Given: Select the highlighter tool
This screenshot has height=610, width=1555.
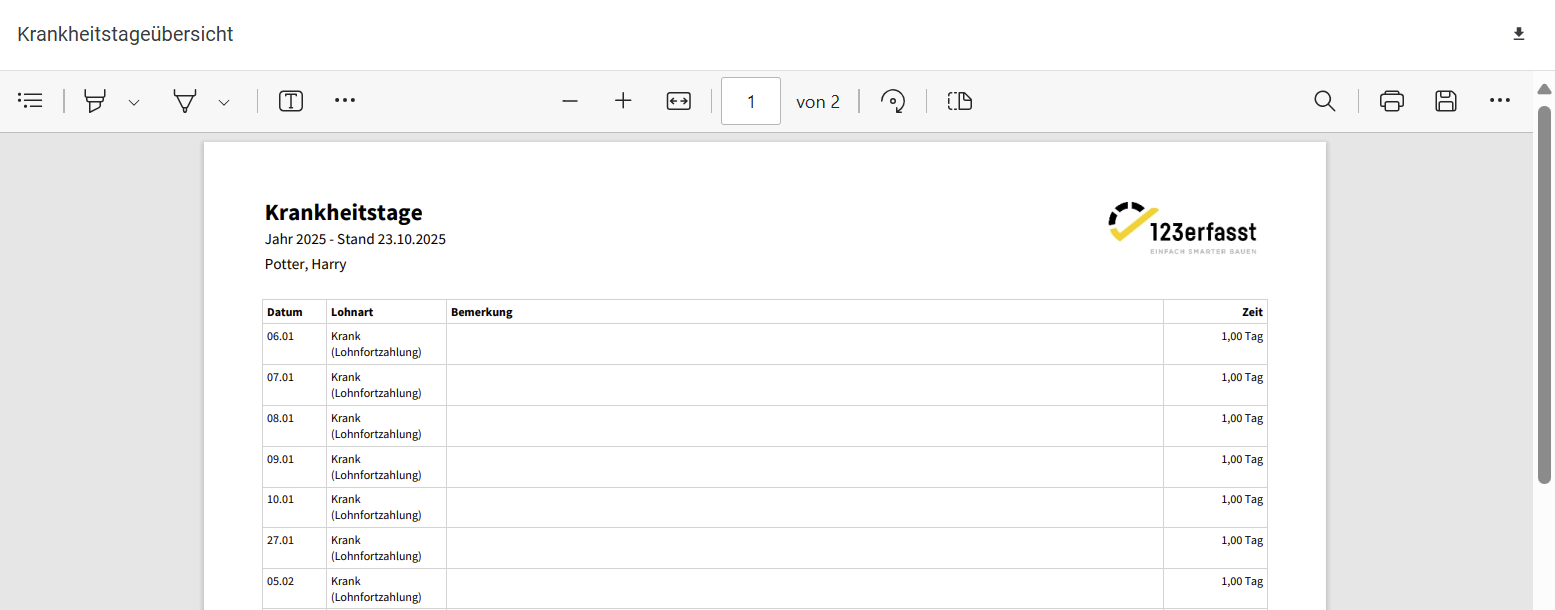Looking at the screenshot, I should 95,101.
